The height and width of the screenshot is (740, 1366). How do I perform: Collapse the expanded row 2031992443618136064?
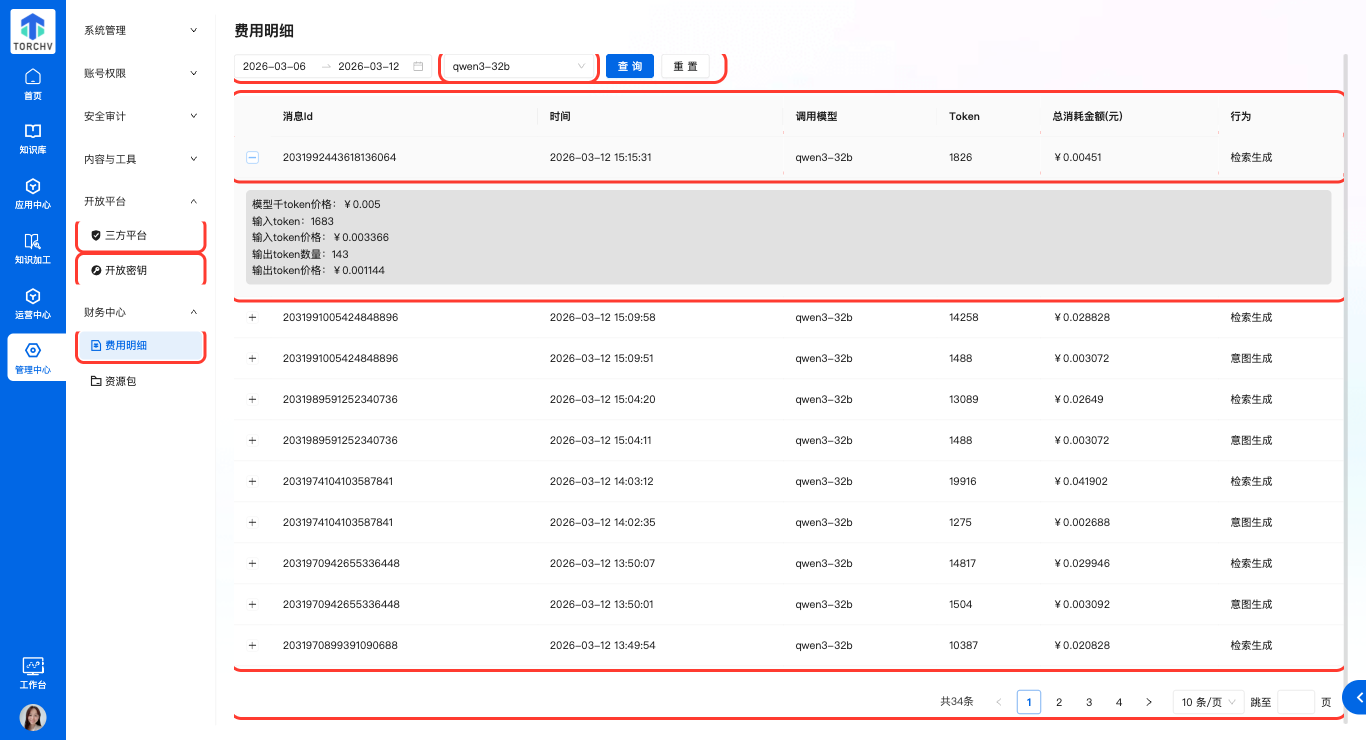coord(252,157)
